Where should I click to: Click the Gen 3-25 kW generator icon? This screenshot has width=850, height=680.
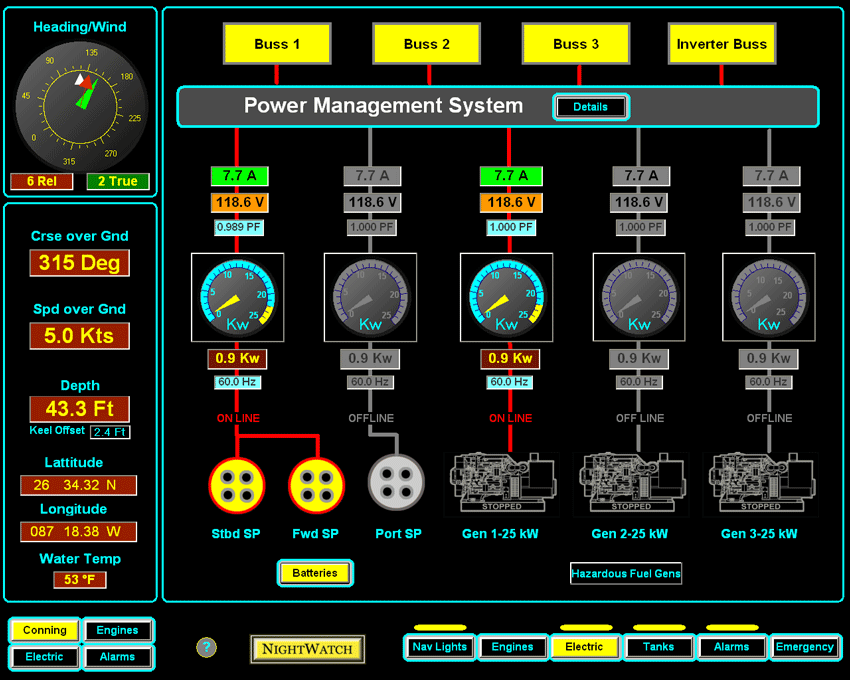tap(759, 483)
